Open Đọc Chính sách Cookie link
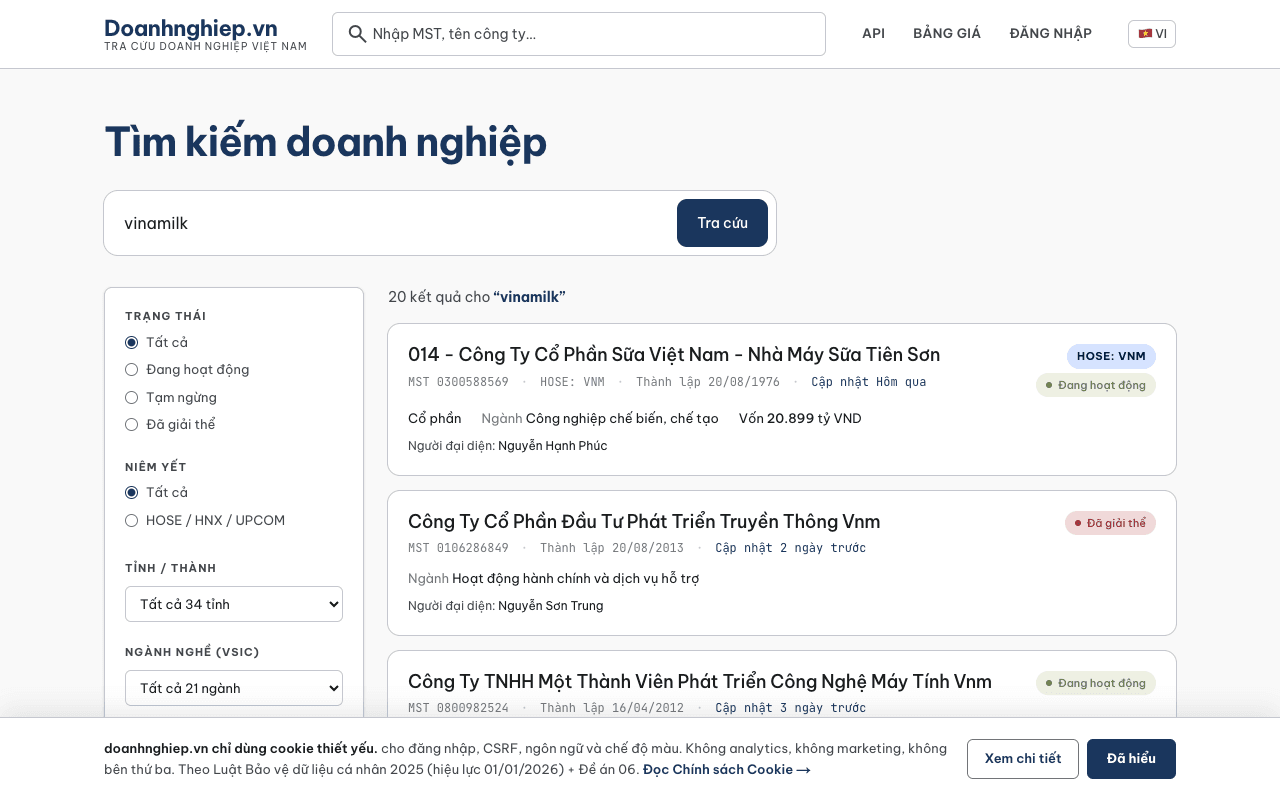The height and width of the screenshot is (800, 1280). pos(727,770)
